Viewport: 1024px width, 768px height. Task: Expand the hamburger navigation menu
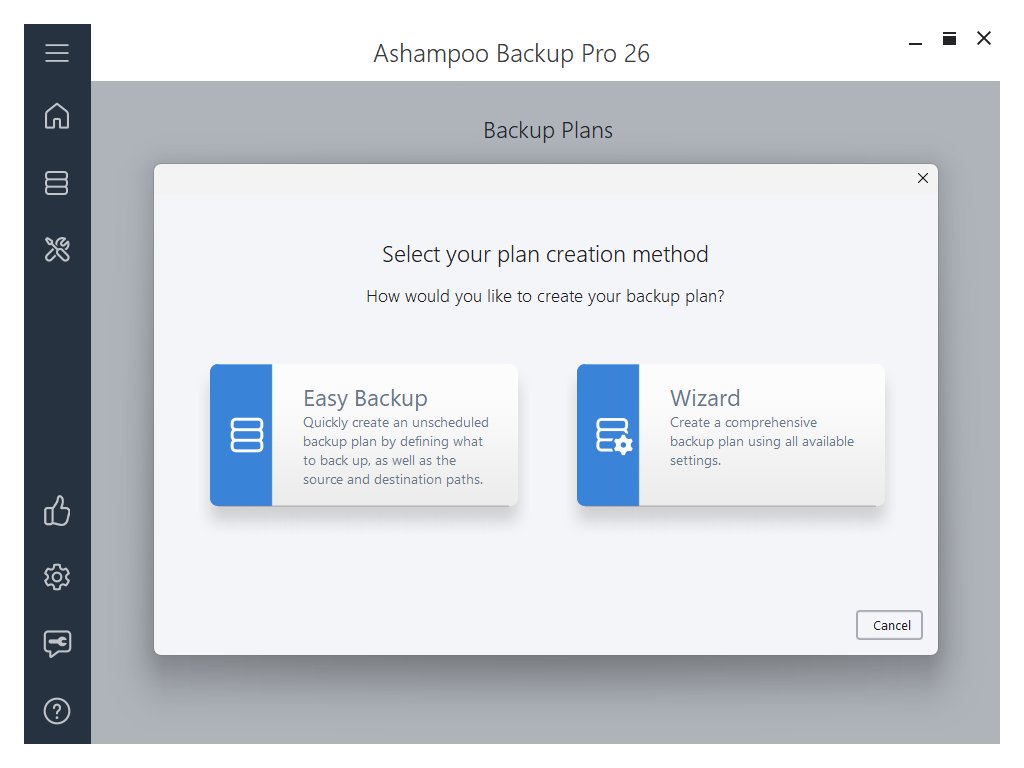point(57,53)
